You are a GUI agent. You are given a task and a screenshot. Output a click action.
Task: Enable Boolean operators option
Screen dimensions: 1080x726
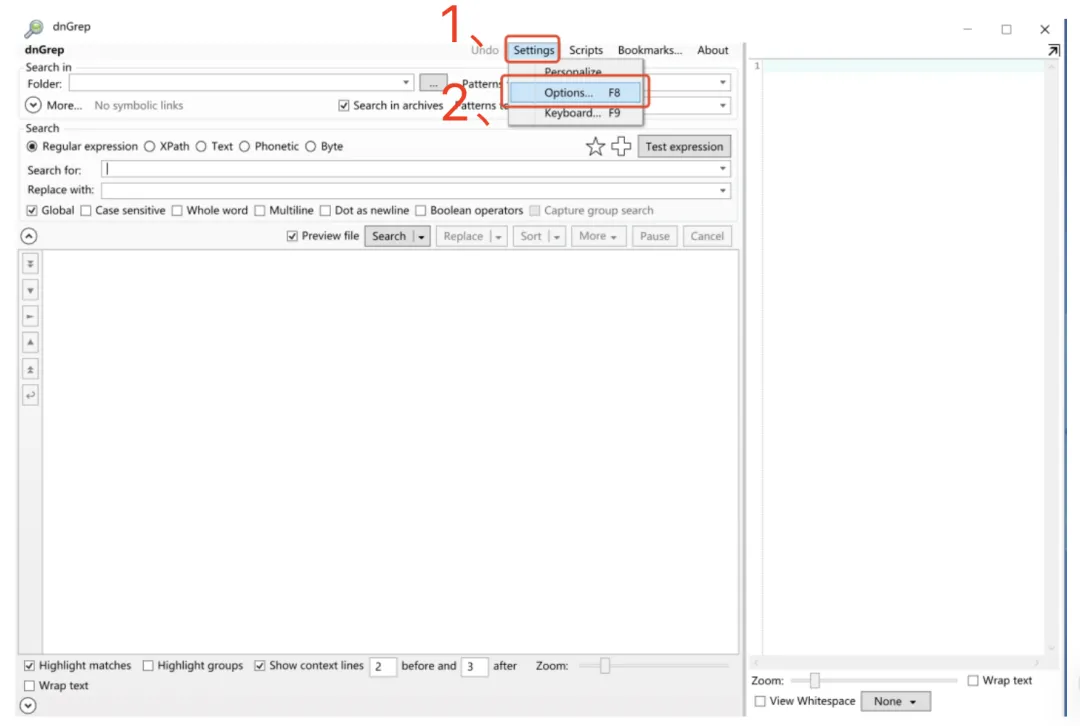pos(421,211)
